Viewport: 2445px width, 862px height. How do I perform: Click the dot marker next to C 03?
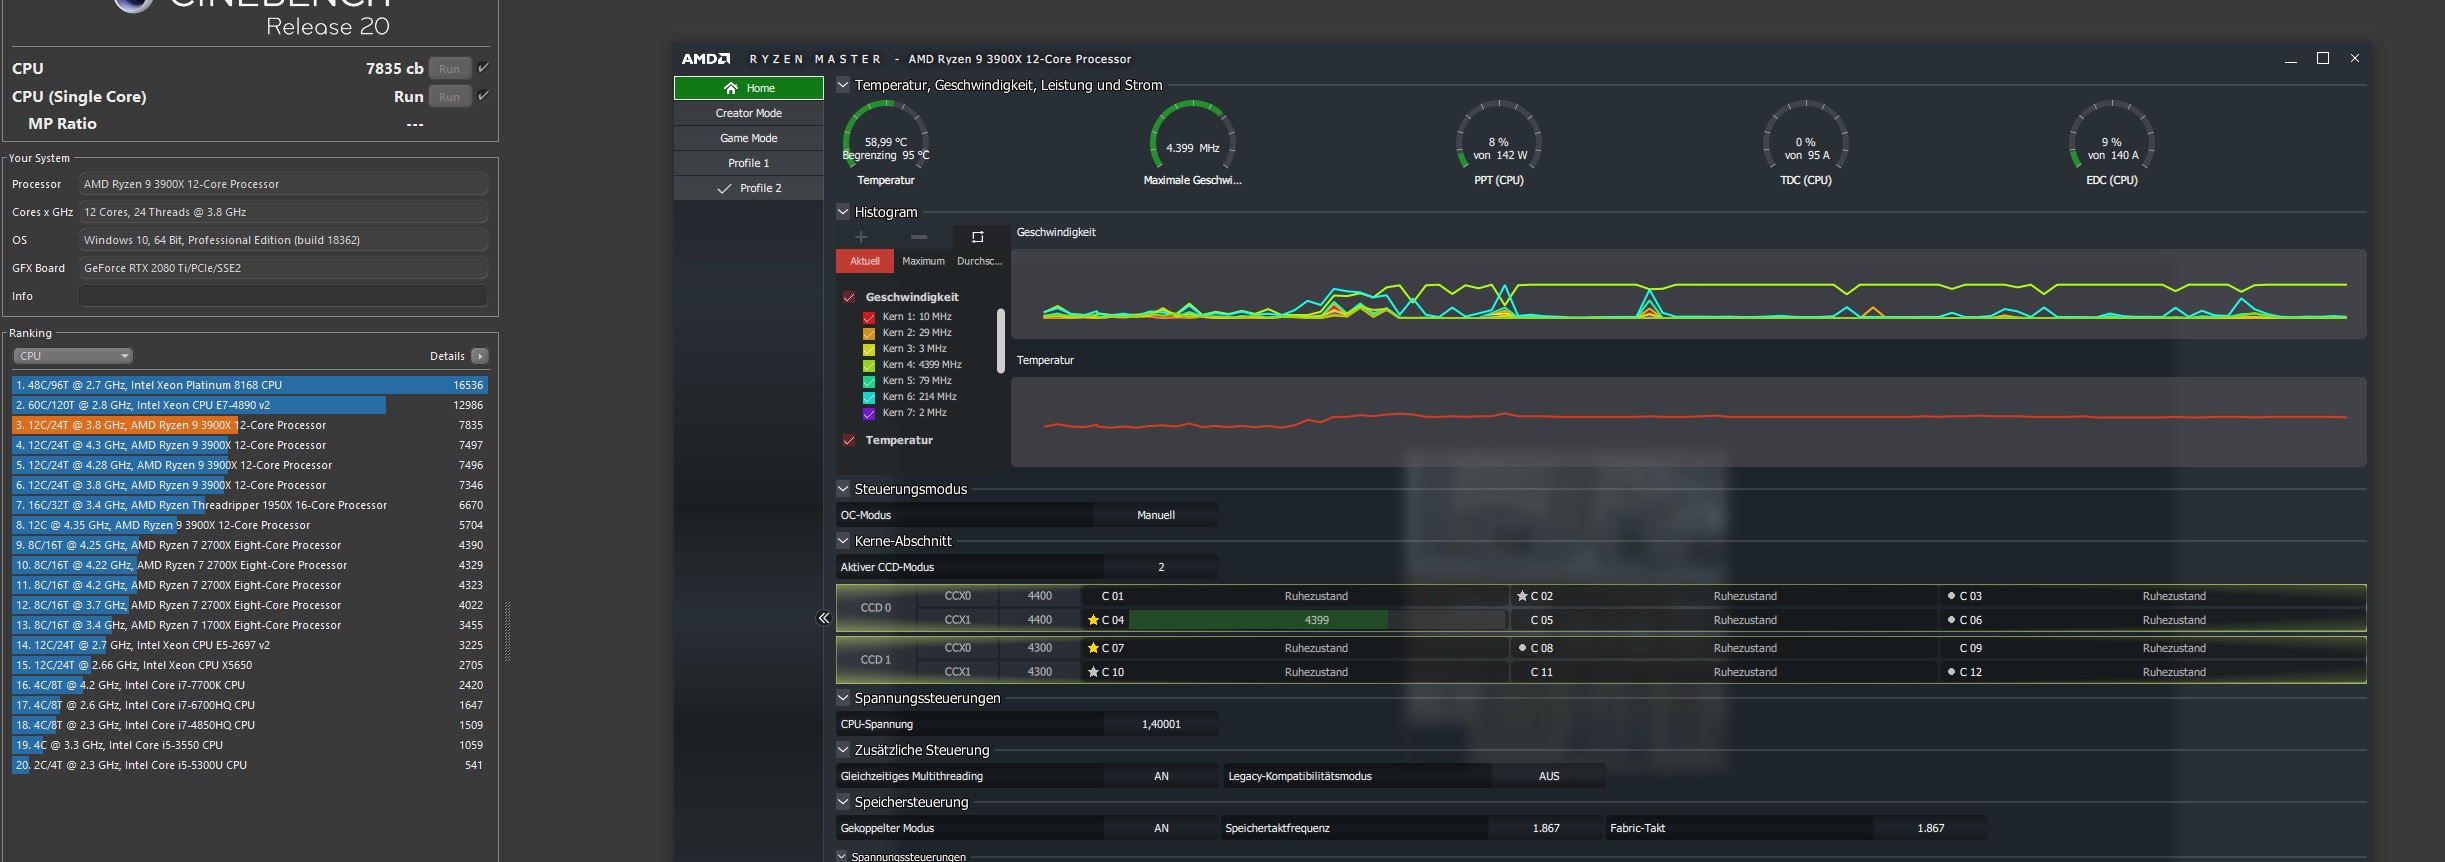[1951, 596]
